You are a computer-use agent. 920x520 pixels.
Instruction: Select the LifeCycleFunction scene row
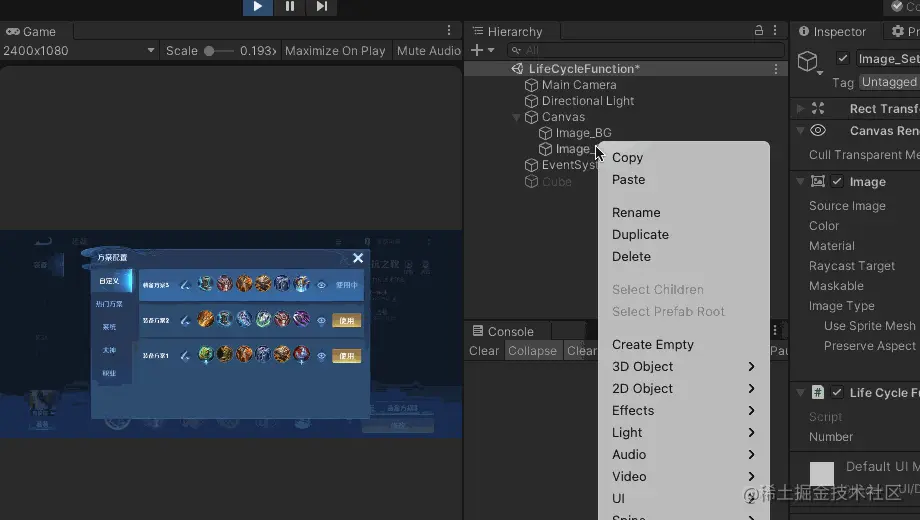tap(625, 69)
